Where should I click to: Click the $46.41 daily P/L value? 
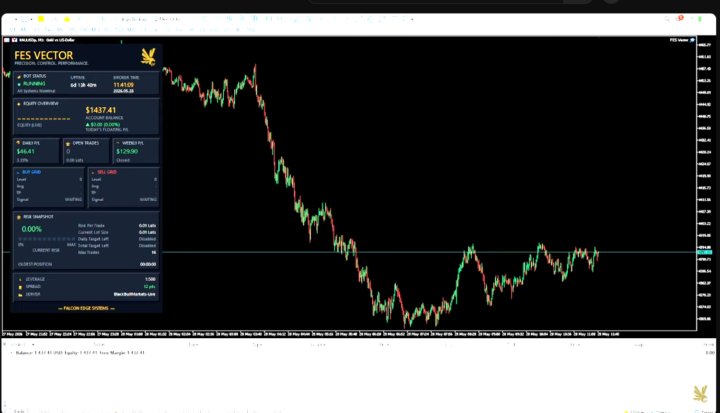pyautogui.click(x=25, y=151)
